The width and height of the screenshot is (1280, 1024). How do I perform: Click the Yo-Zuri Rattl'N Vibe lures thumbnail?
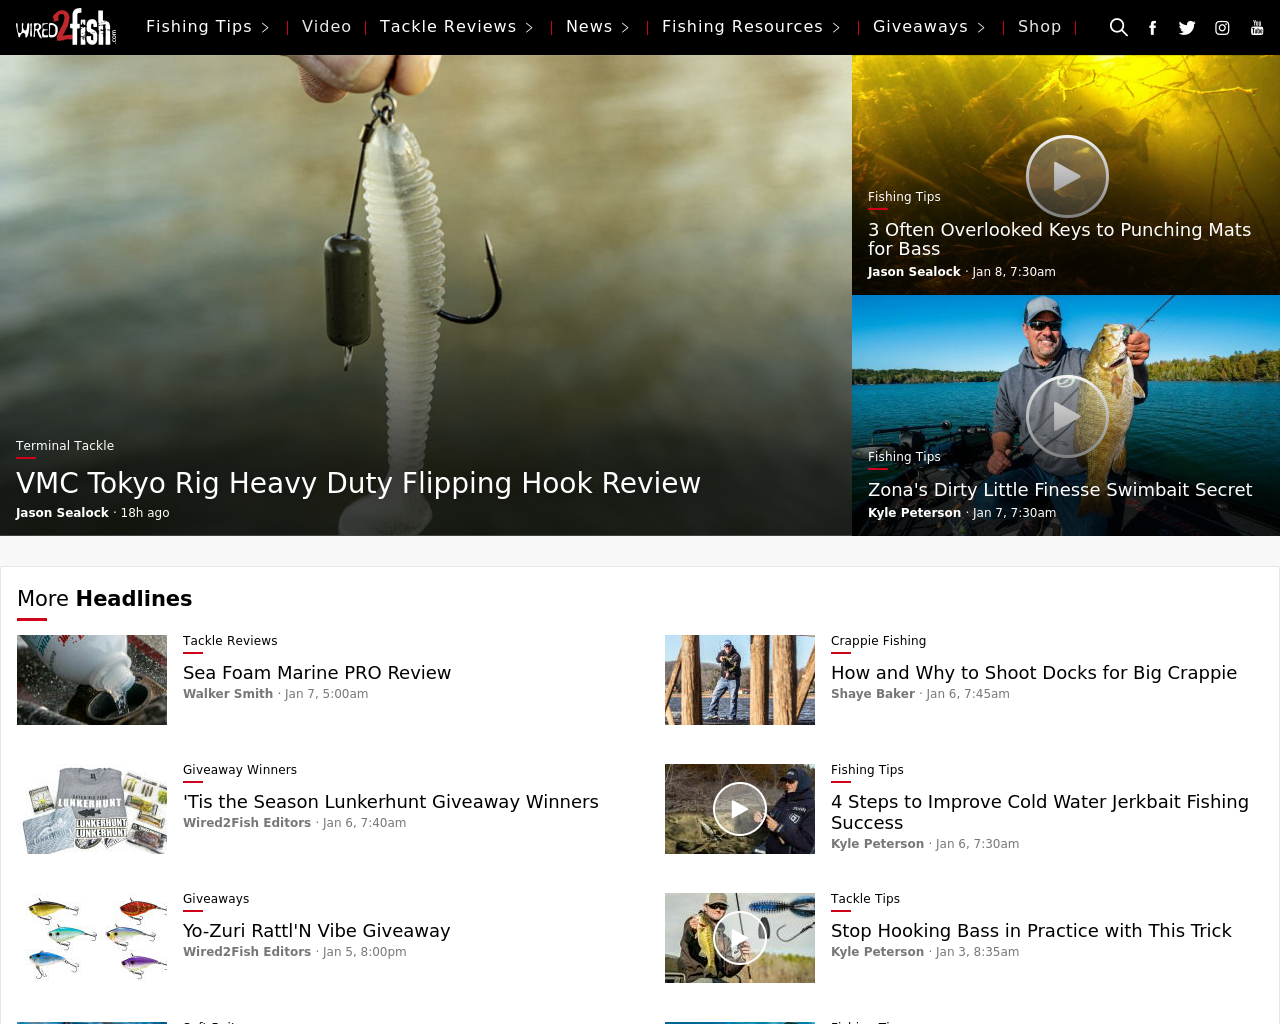[x=92, y=938]
